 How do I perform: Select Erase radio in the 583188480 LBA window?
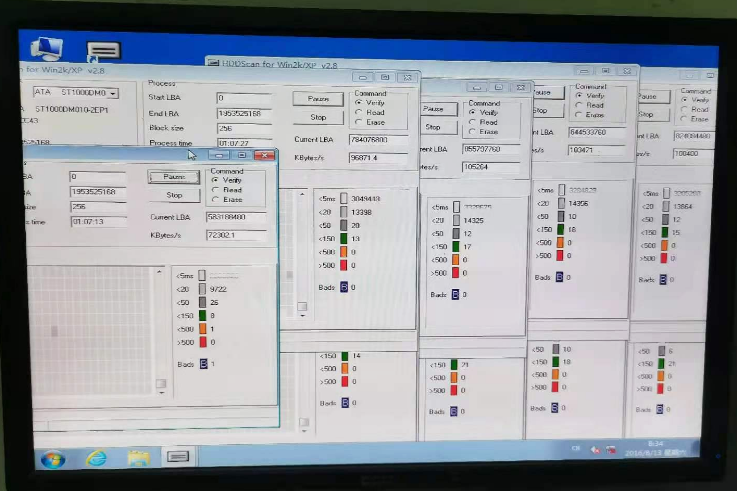215,200
